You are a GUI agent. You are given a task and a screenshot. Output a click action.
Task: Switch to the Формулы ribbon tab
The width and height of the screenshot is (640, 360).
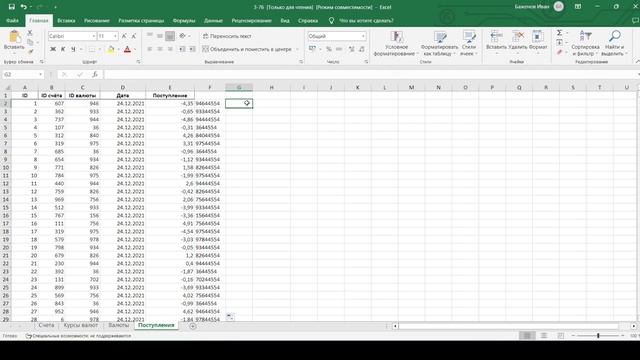pyautogui.click(x=184, y=20)
